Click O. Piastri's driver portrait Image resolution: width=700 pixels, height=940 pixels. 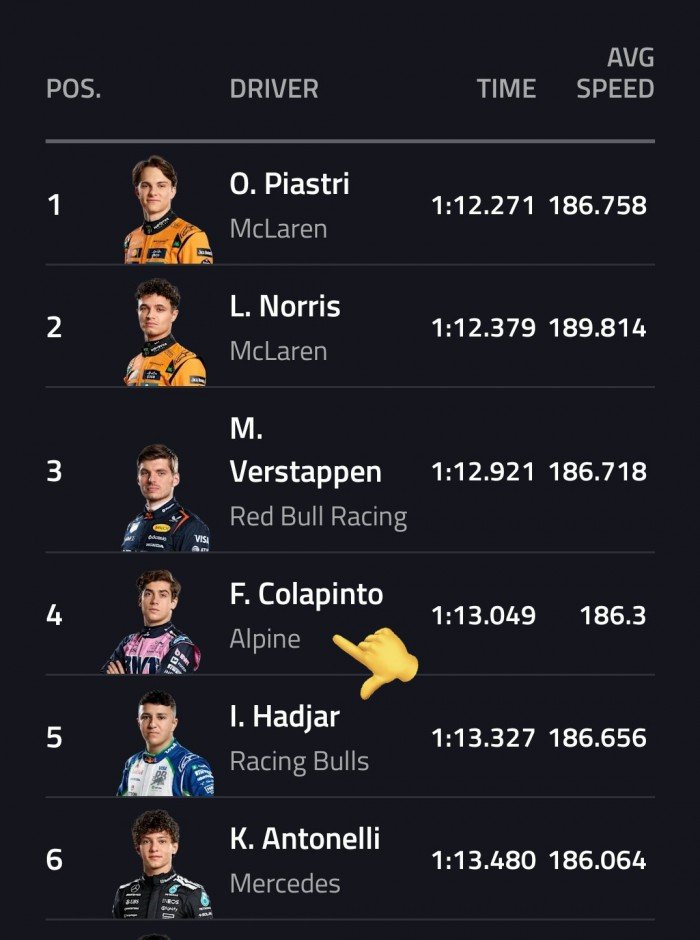click(166, 210)
